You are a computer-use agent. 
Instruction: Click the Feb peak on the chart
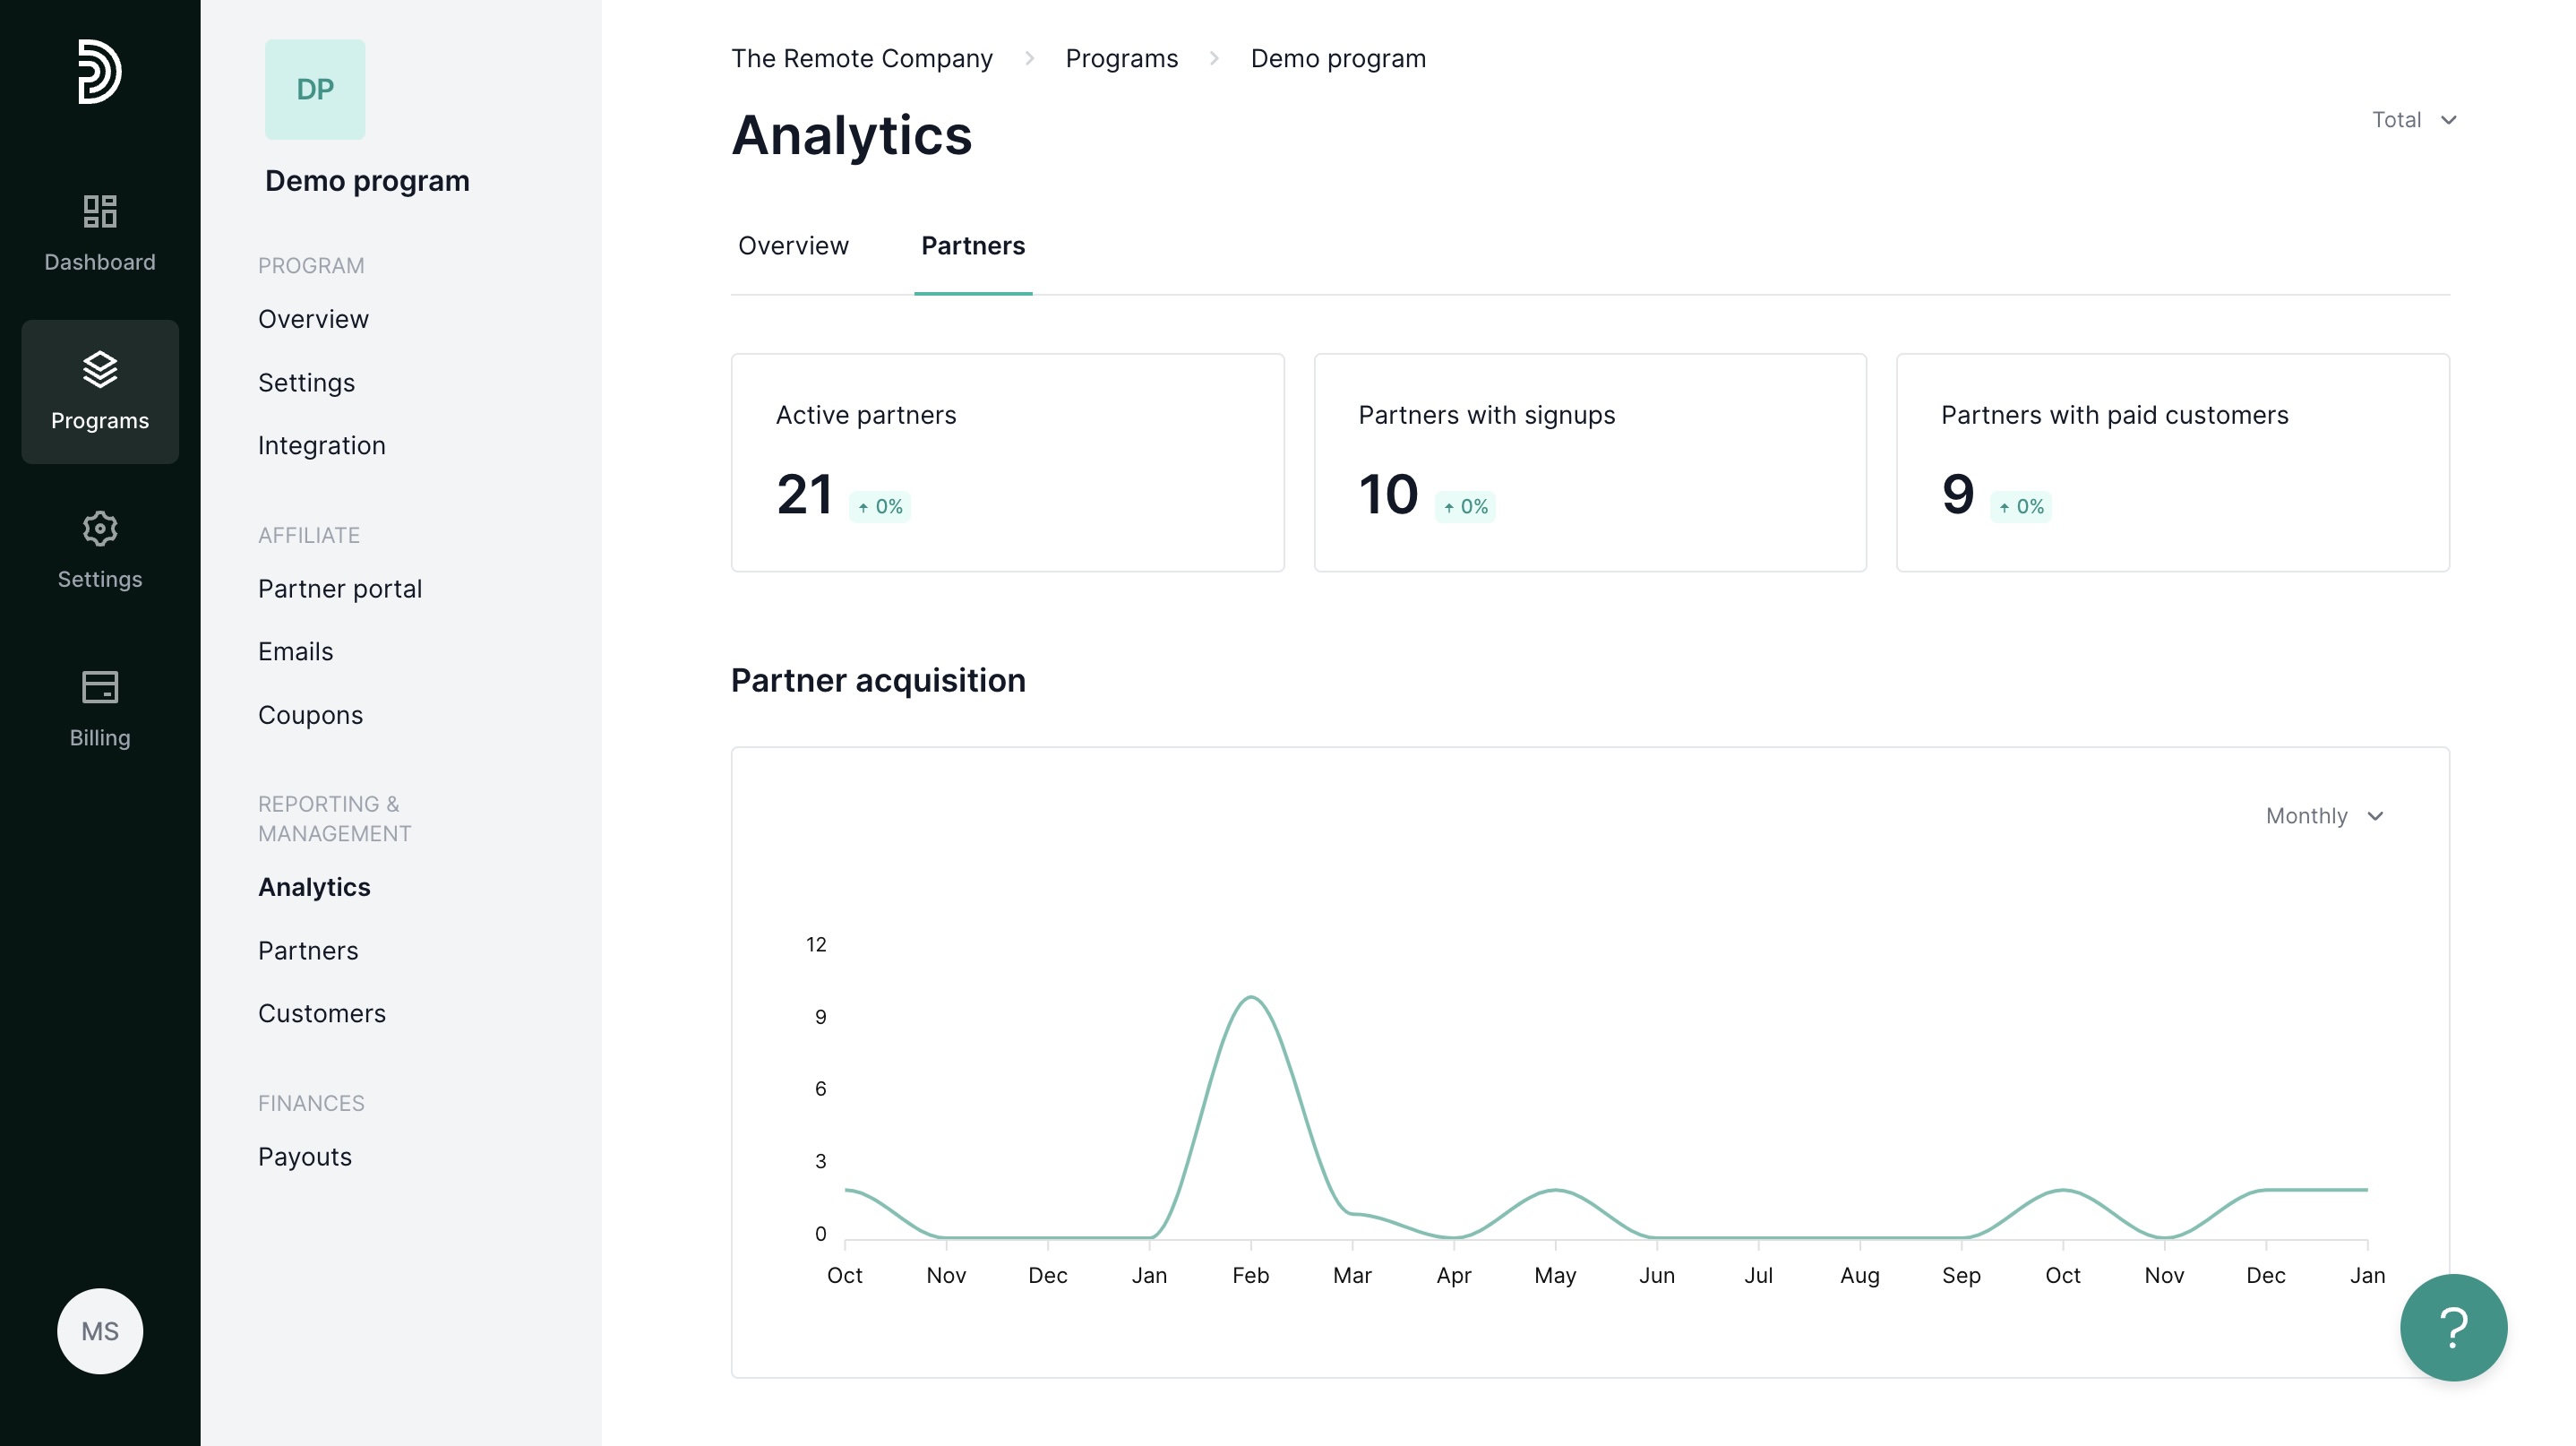(1250, 998)
